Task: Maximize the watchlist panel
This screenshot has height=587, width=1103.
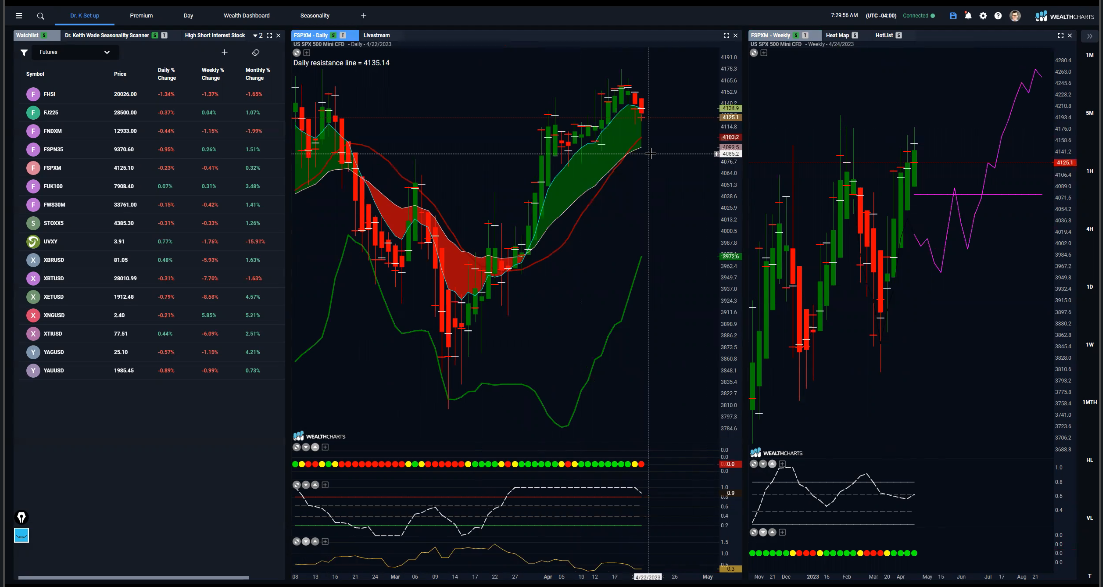Action: pyautogui.click(x=269, y=35)
